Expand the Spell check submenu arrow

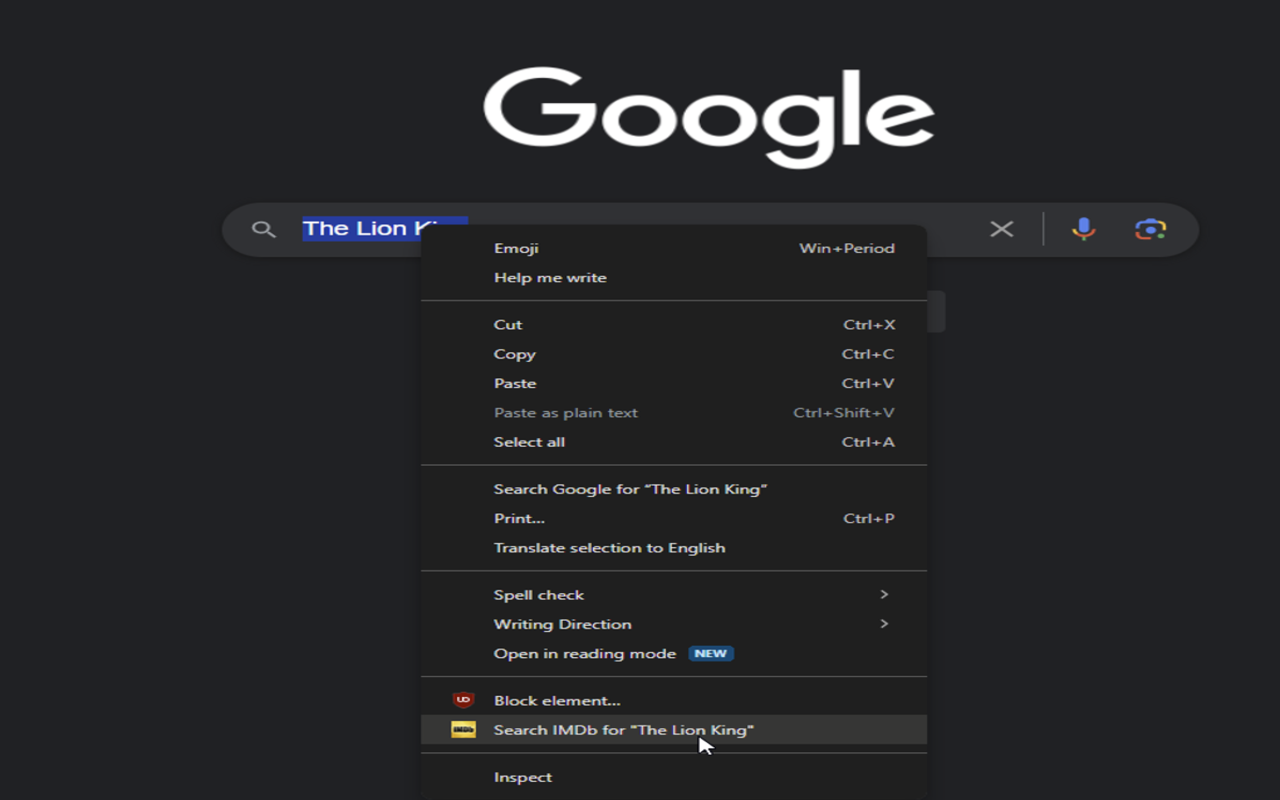coord(884,594)
